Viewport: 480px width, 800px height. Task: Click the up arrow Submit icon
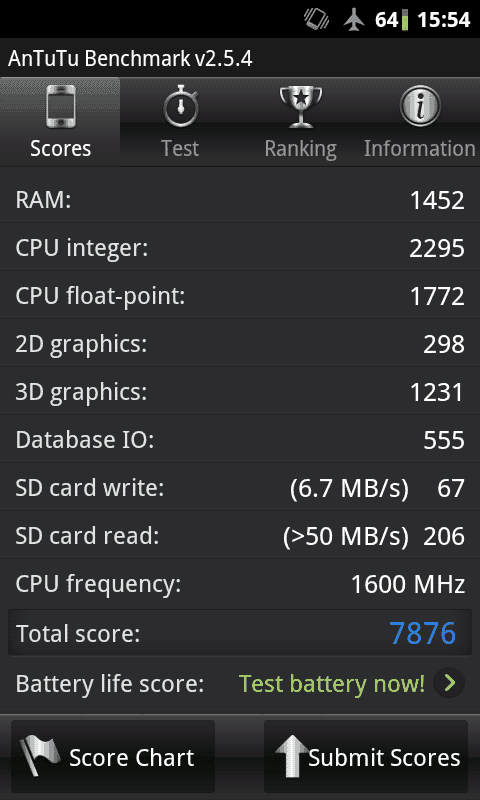click(x=292, y=756)
